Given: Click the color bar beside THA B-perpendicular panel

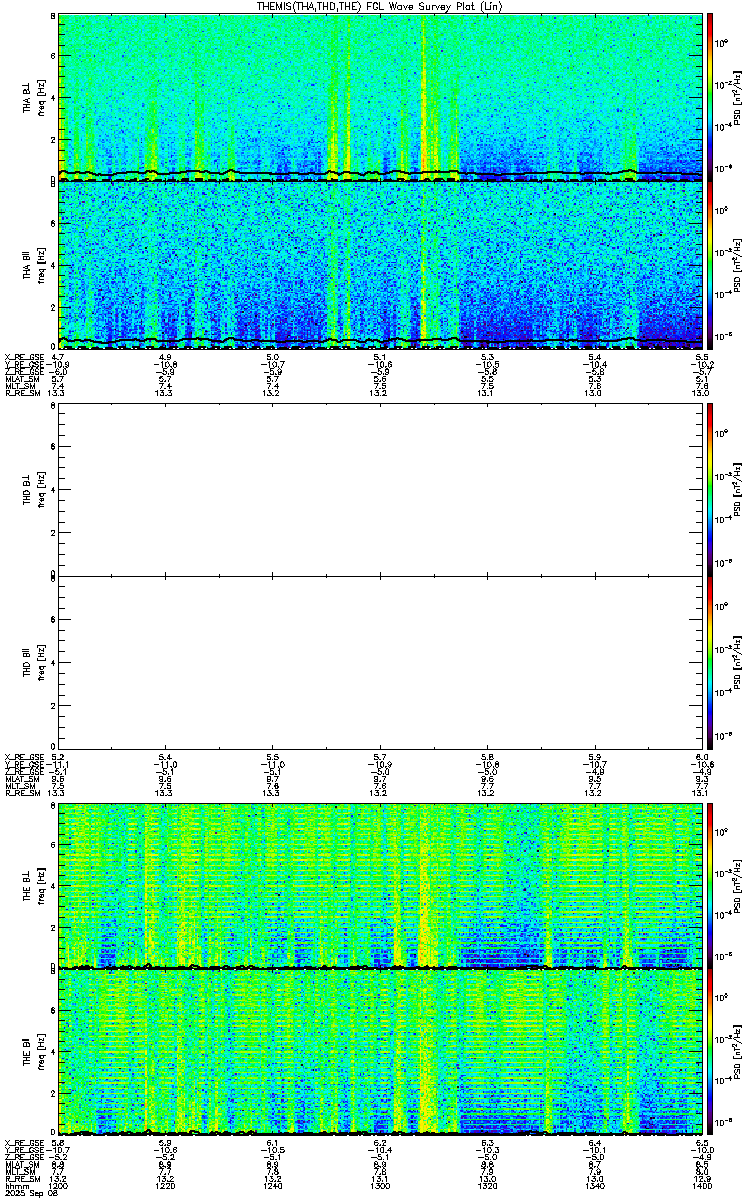Looking at the screenshot, I should tap(710, 97).
